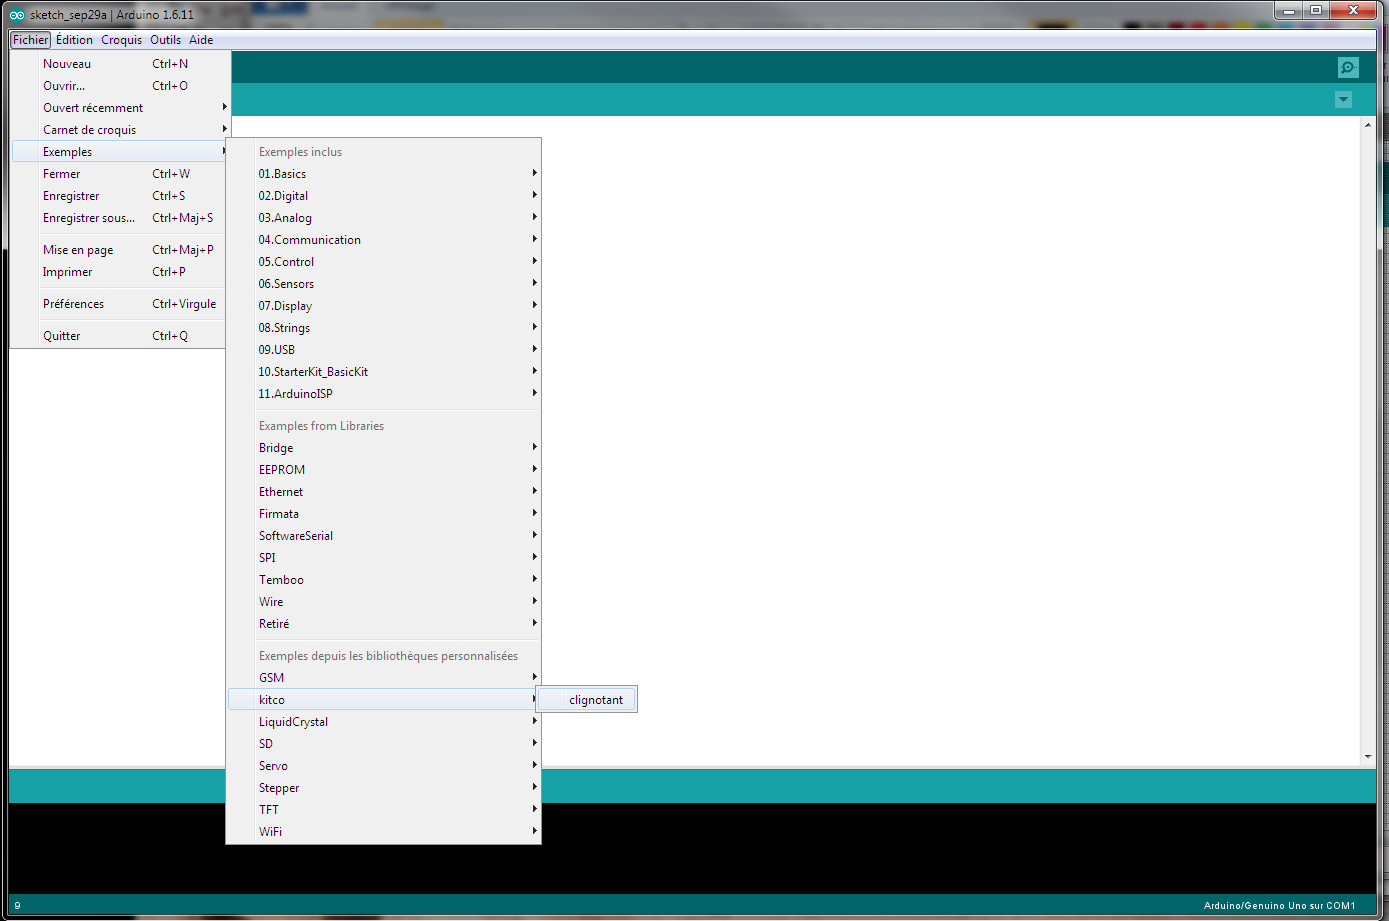Click Enregistrer sous... menu entry

[88, 218]
